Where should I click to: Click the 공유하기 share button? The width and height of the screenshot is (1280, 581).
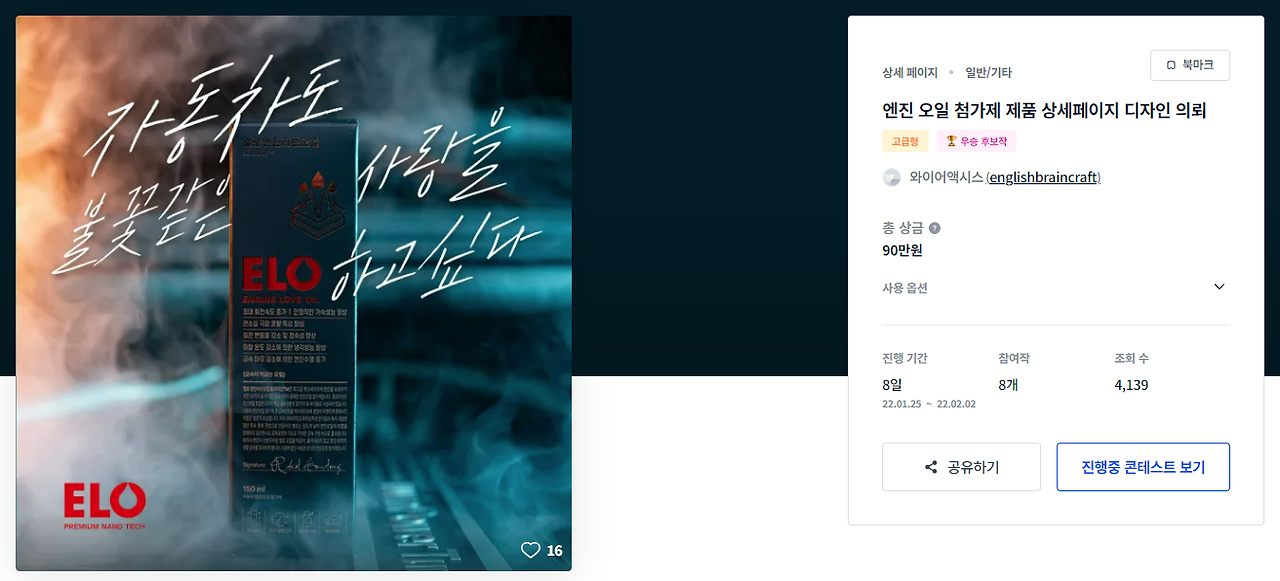[x=961, y=467]
